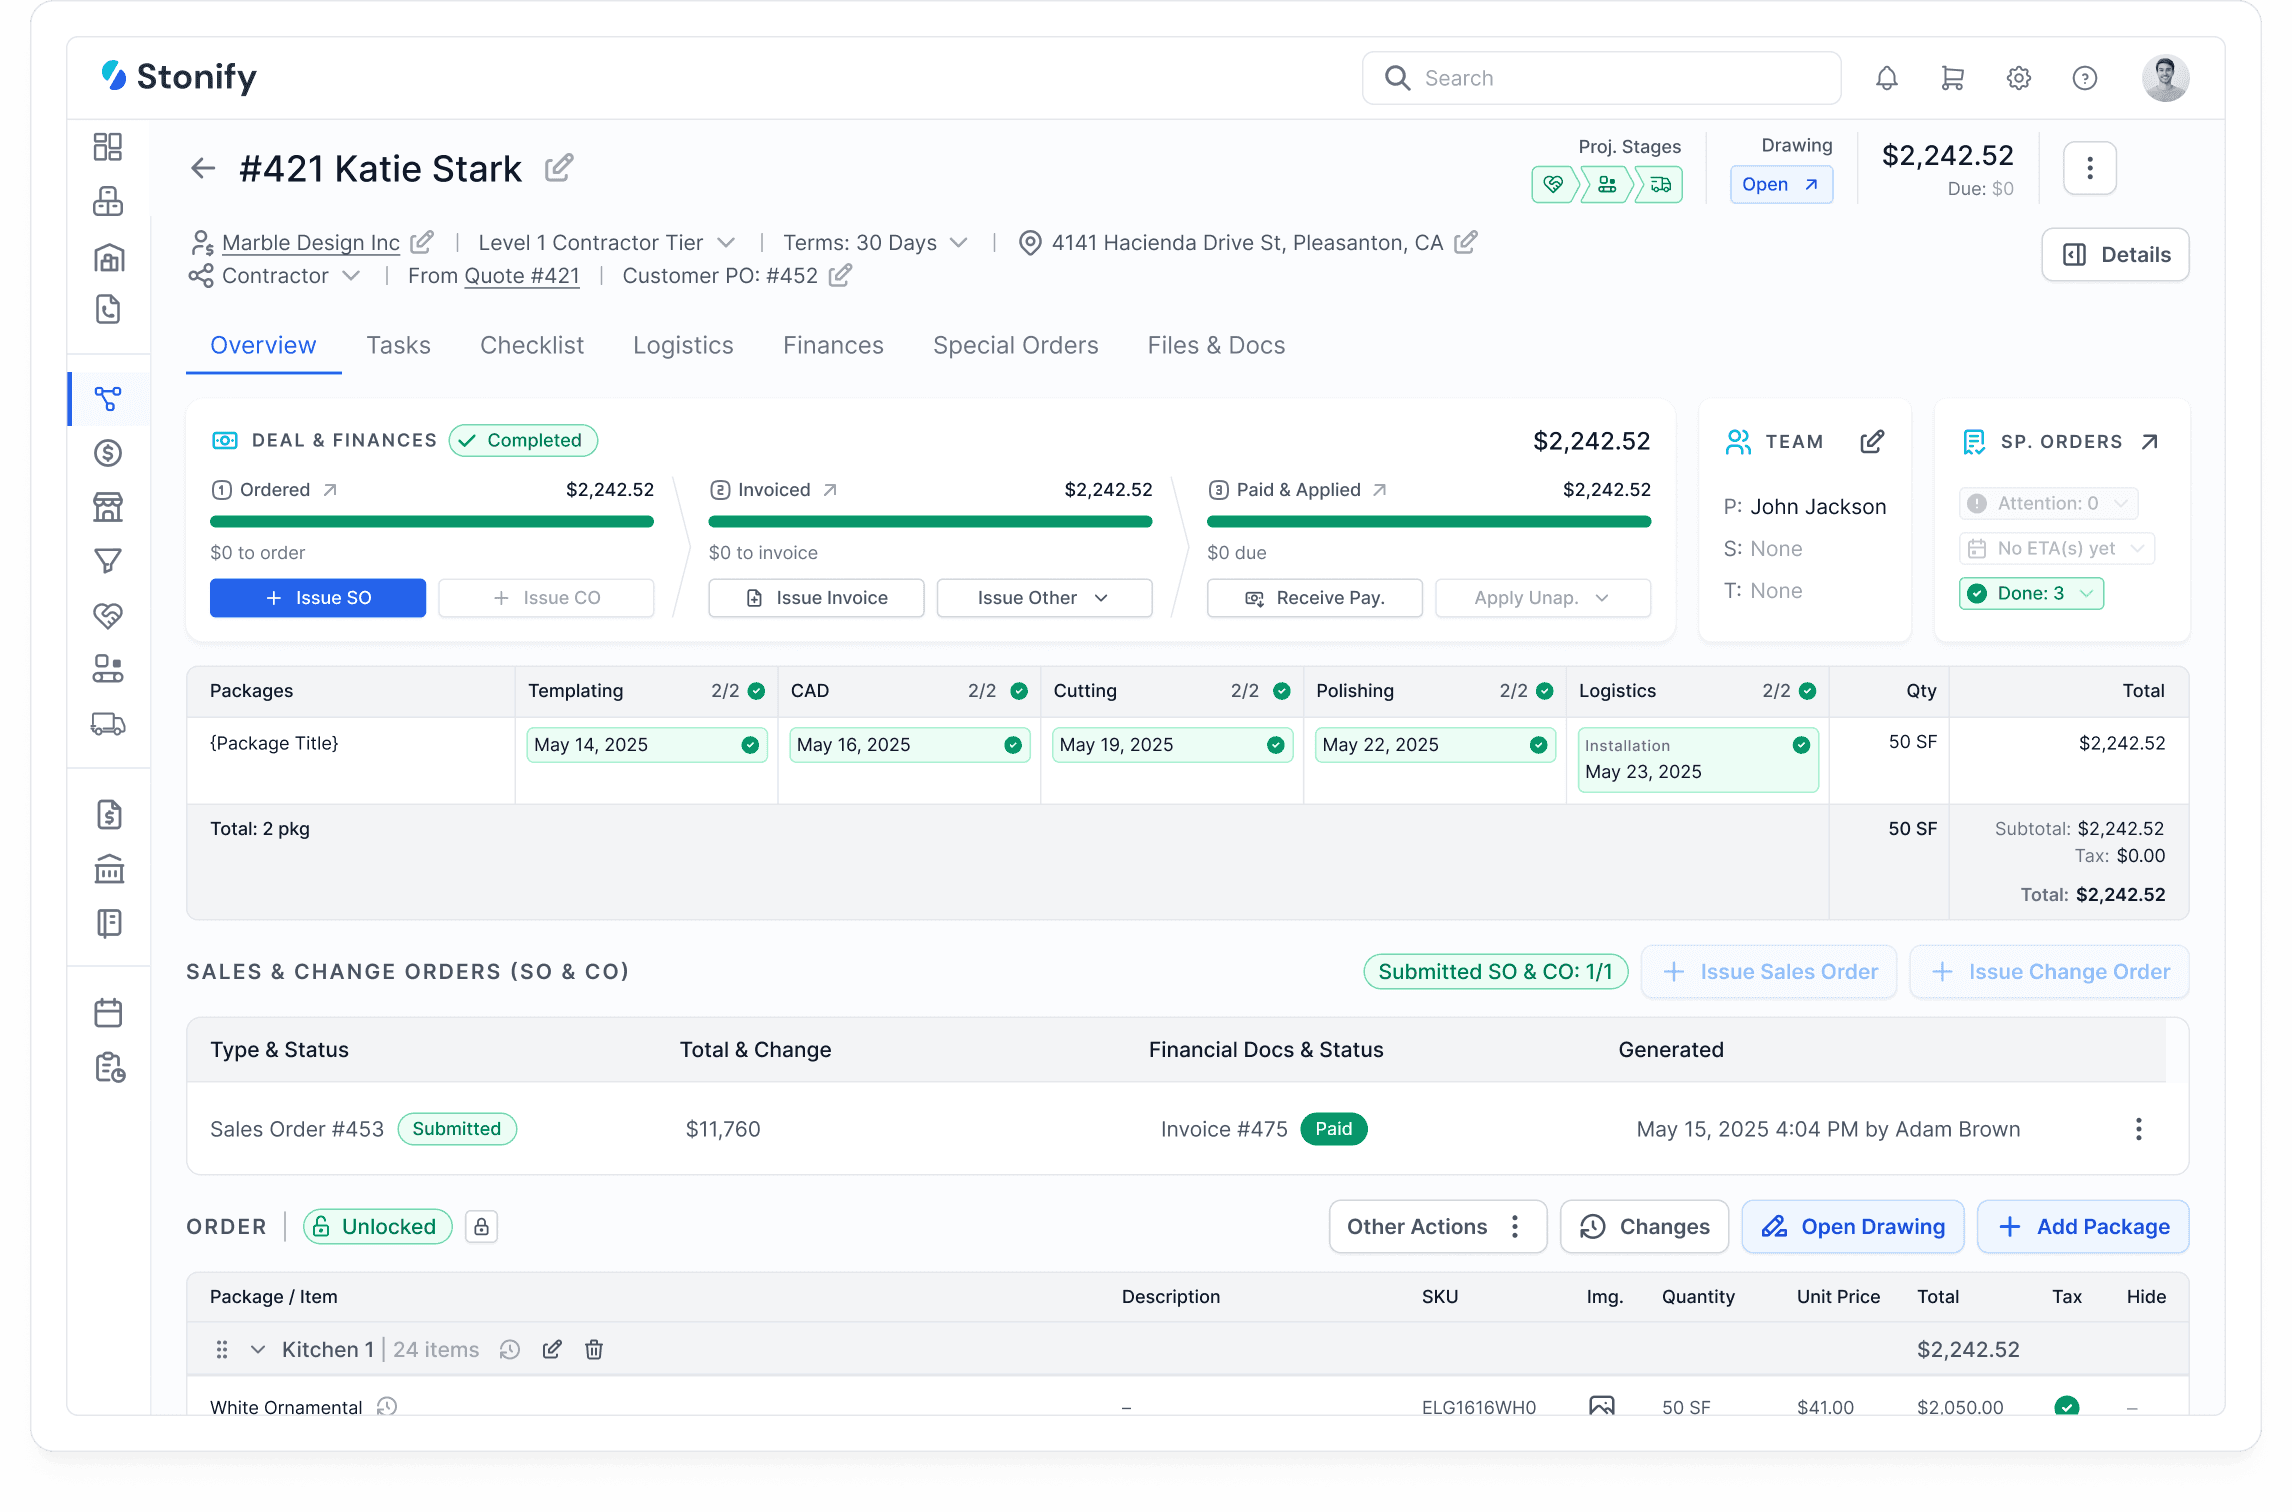
Task: Open the Contractor role dropdown
Action: coord(351,276)
